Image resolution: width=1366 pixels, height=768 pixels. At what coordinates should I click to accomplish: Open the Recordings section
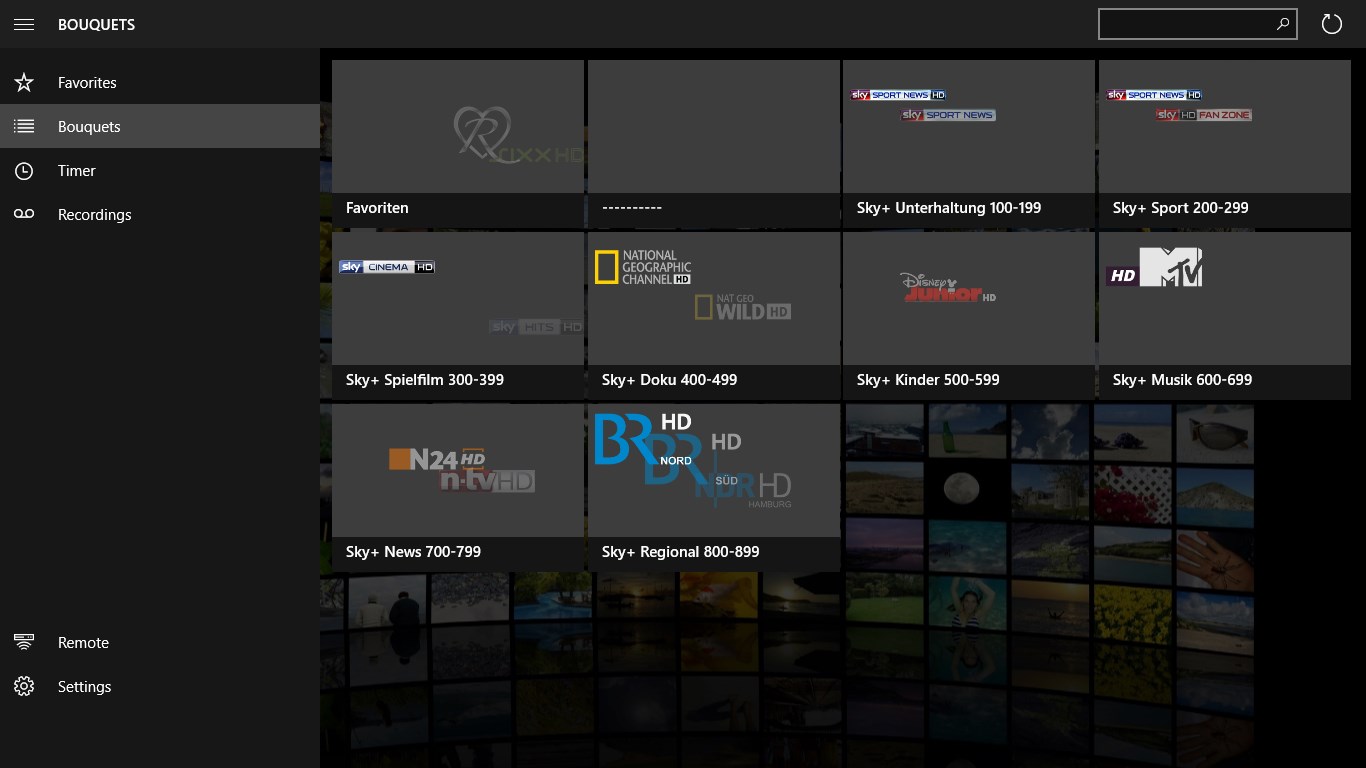tap(160, 215)
